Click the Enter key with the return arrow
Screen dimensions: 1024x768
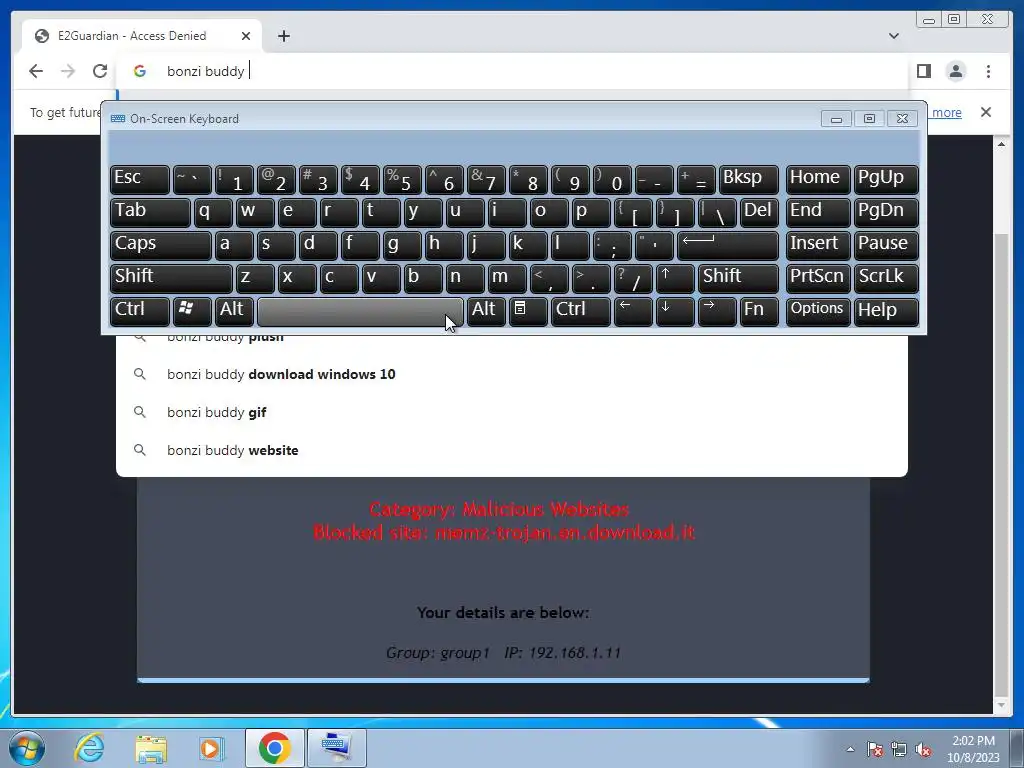pos(728,245)
